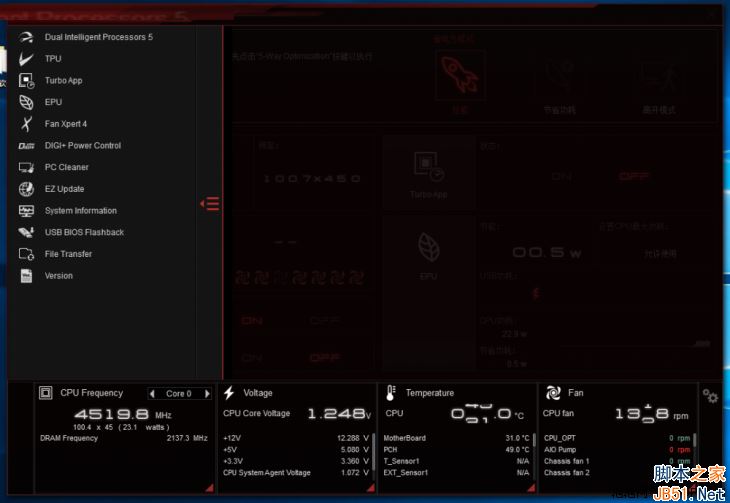The height and width of the screenshot is (503, 730).
Task: Click the MotherBoard 31.0 °C row
Action: (457, 438)
